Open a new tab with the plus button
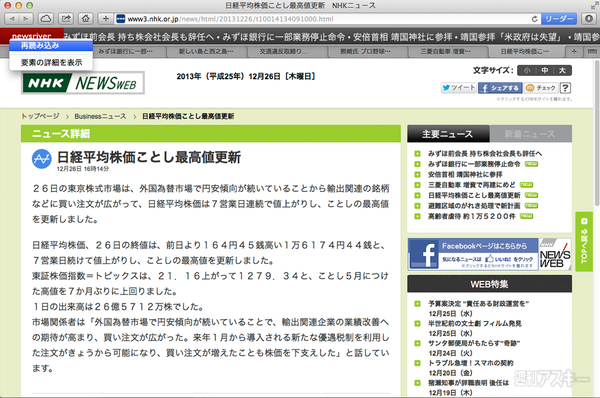Screen dimensions: 600x398 point(574,51)
